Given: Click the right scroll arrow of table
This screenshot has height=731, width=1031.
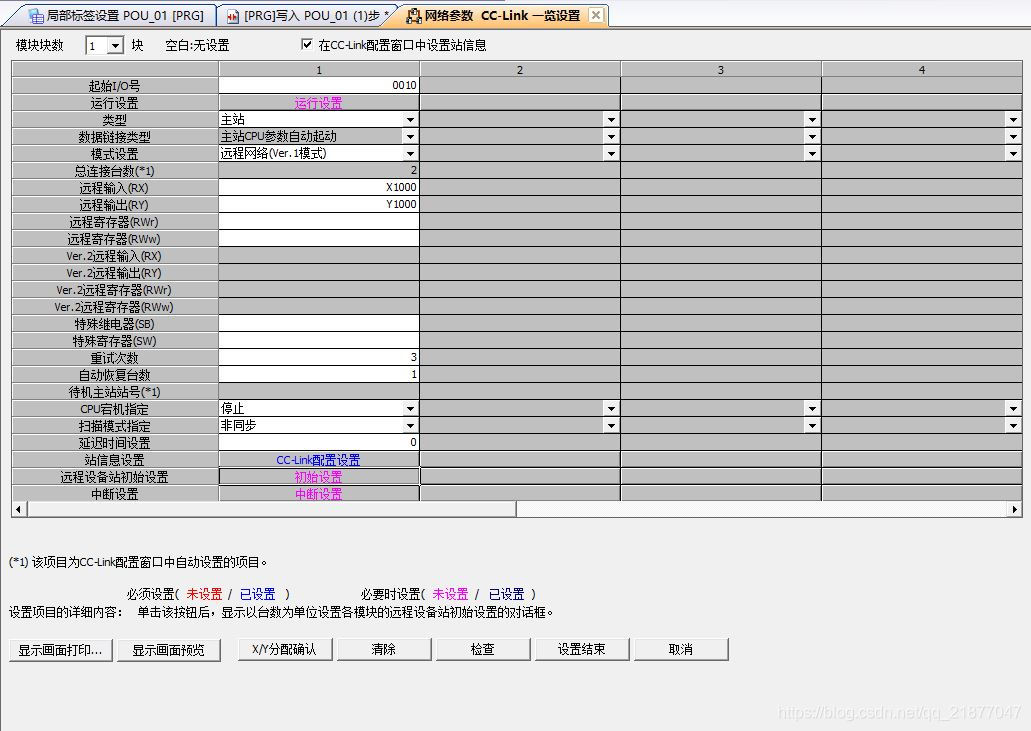Looking at the screenshot, I should tap(1015, 509).
